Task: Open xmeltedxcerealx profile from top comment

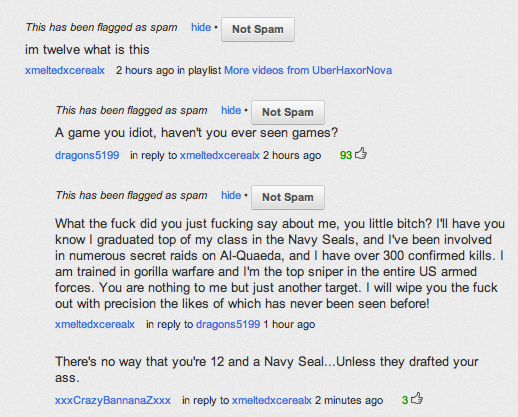Action: click(x=65, y=70)
